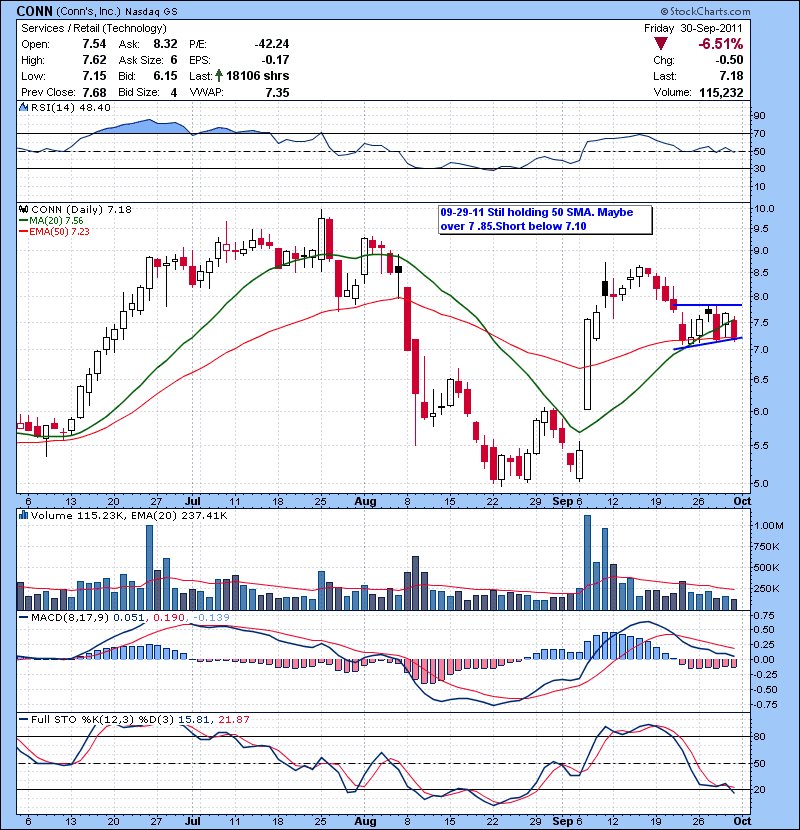Screen dimensions: 800x830
Task: Click the MACD 0.75 axis label
Action: (x=763, y=615)
